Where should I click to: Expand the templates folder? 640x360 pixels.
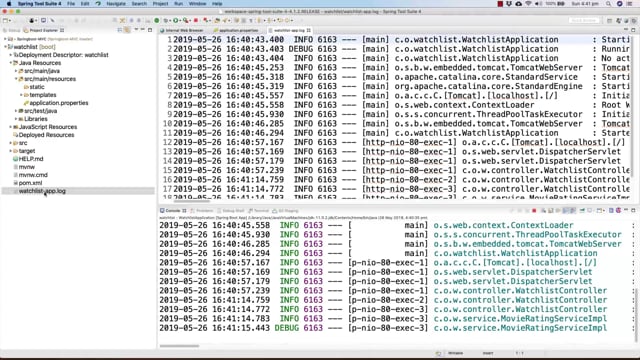(x=21, y=95)
